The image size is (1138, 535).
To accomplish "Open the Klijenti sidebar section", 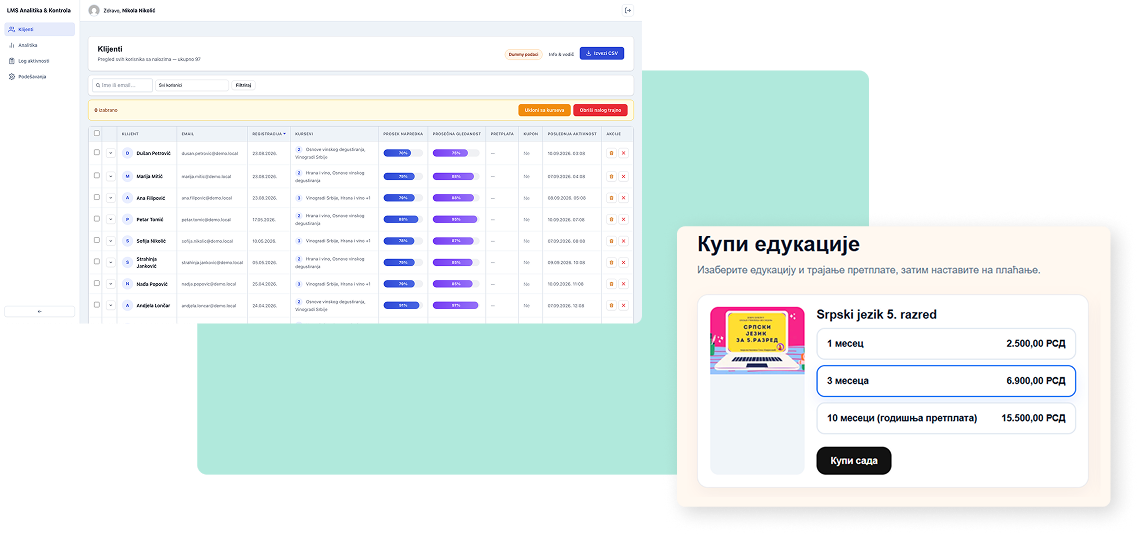I will 39,29.
